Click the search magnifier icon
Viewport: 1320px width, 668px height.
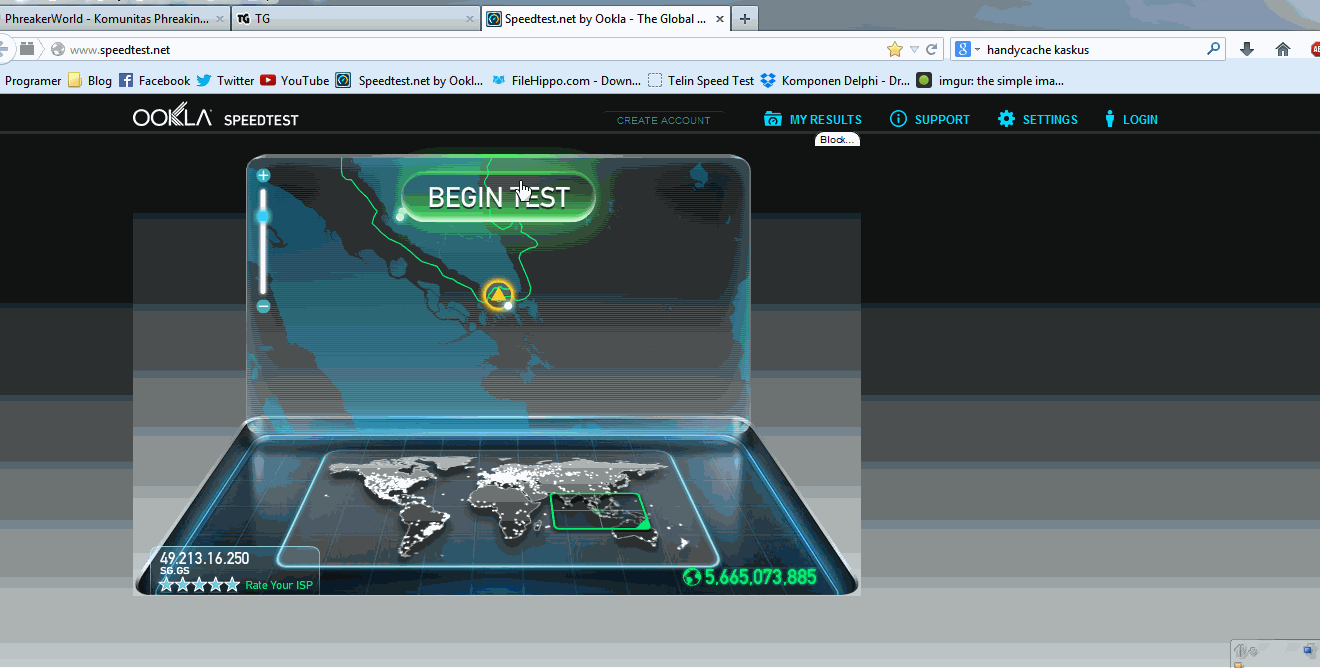click(x=1214, y=48)
